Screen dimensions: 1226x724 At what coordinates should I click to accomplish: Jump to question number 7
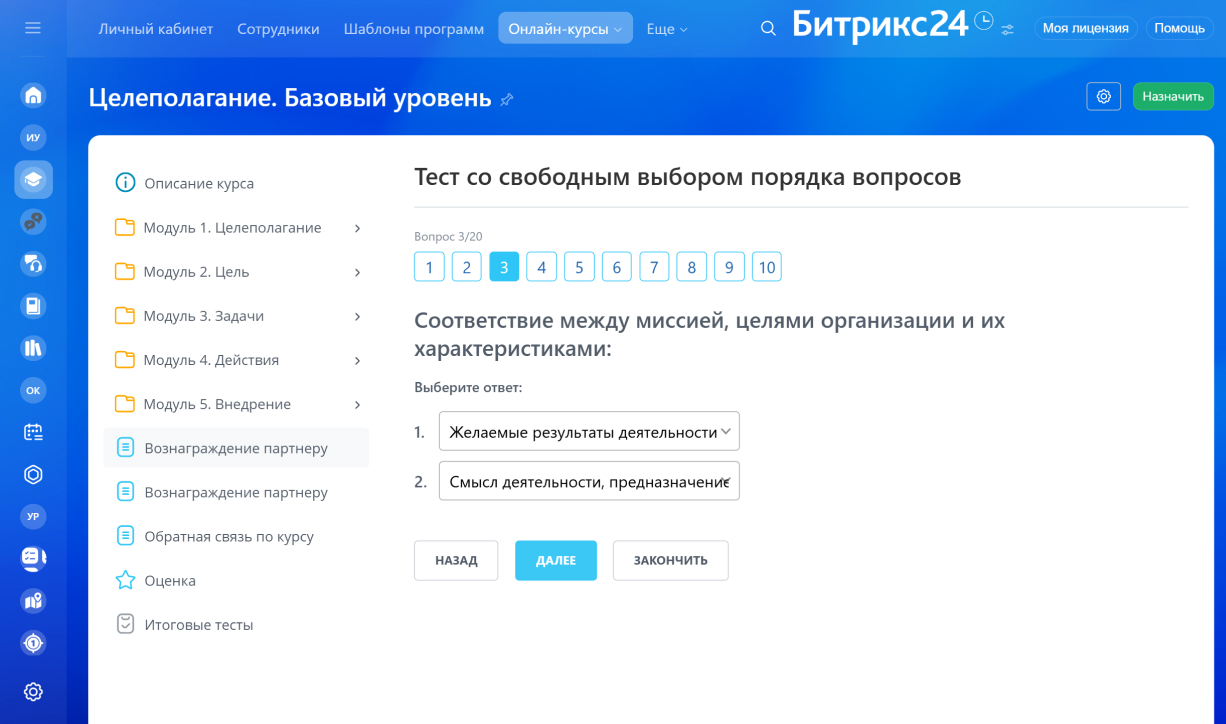pos(654,267)
